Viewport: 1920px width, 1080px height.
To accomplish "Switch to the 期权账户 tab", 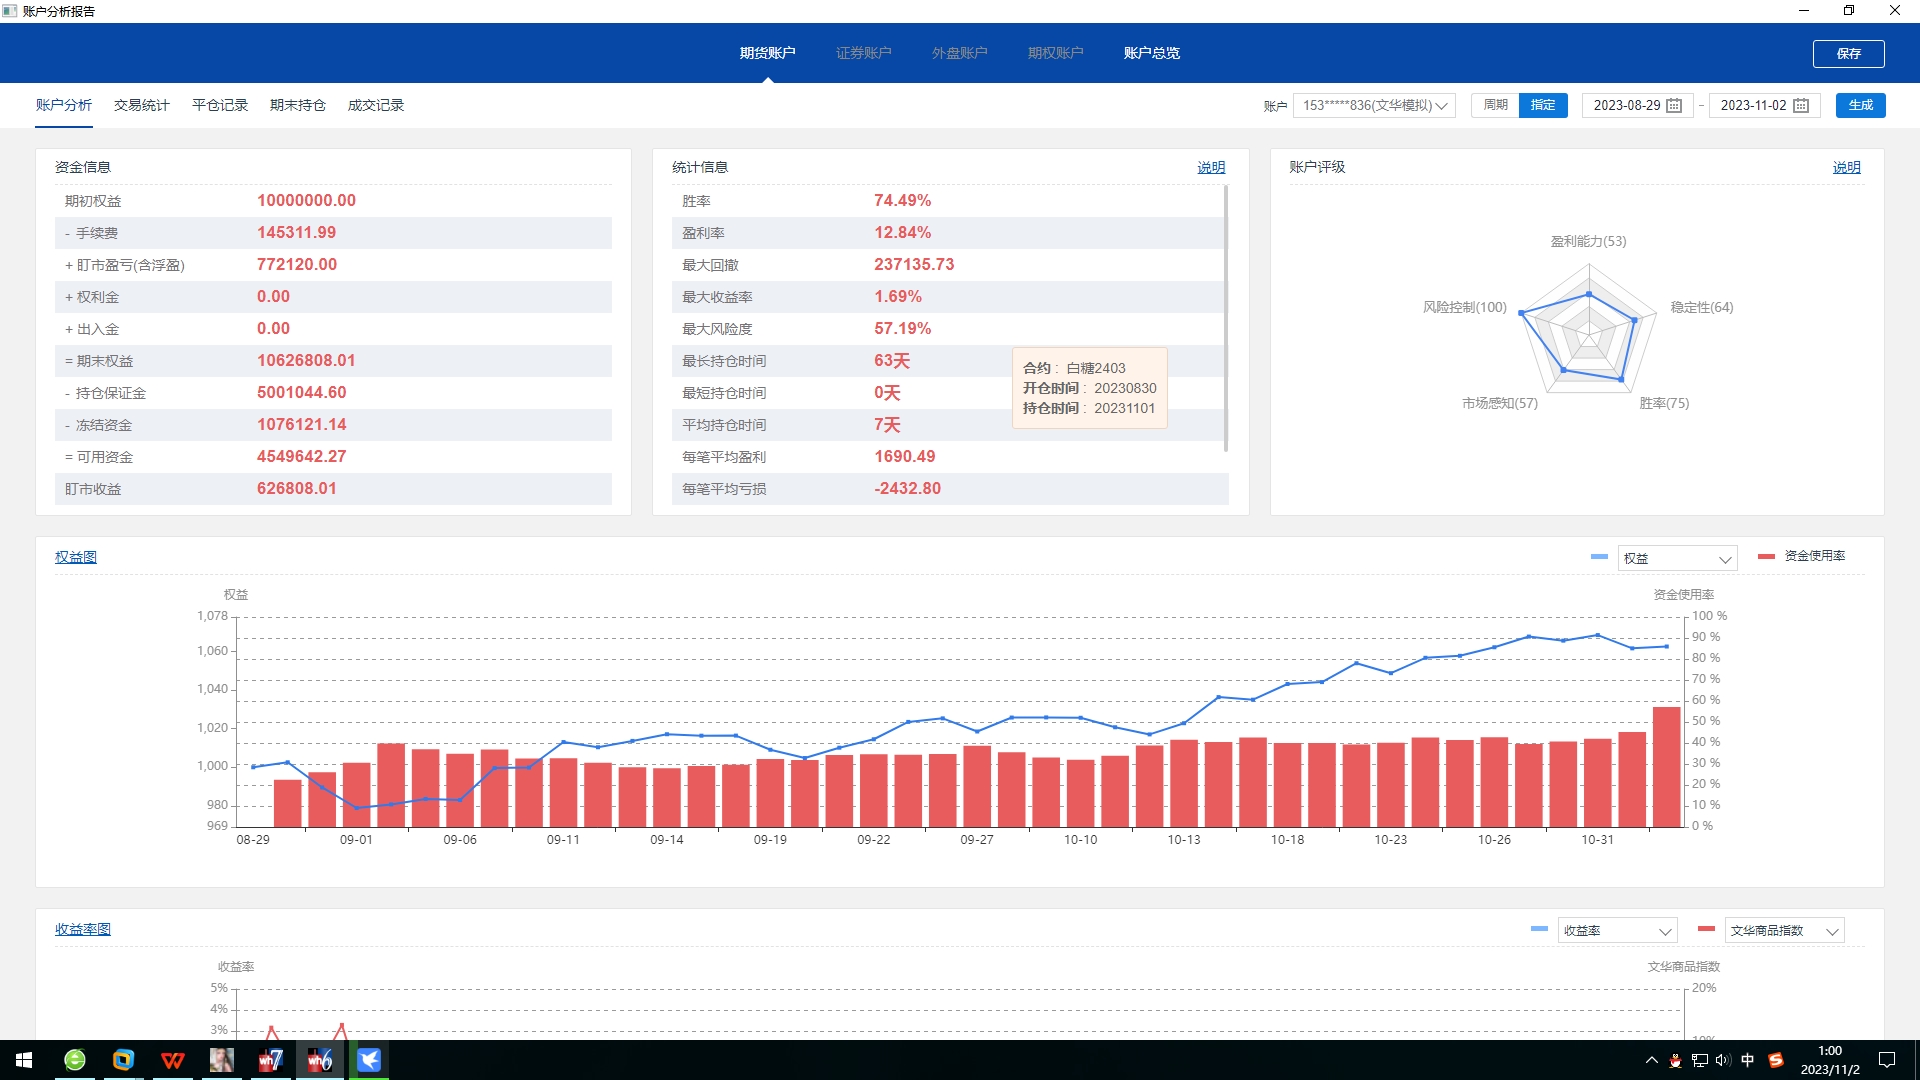I will point(1055,53).
